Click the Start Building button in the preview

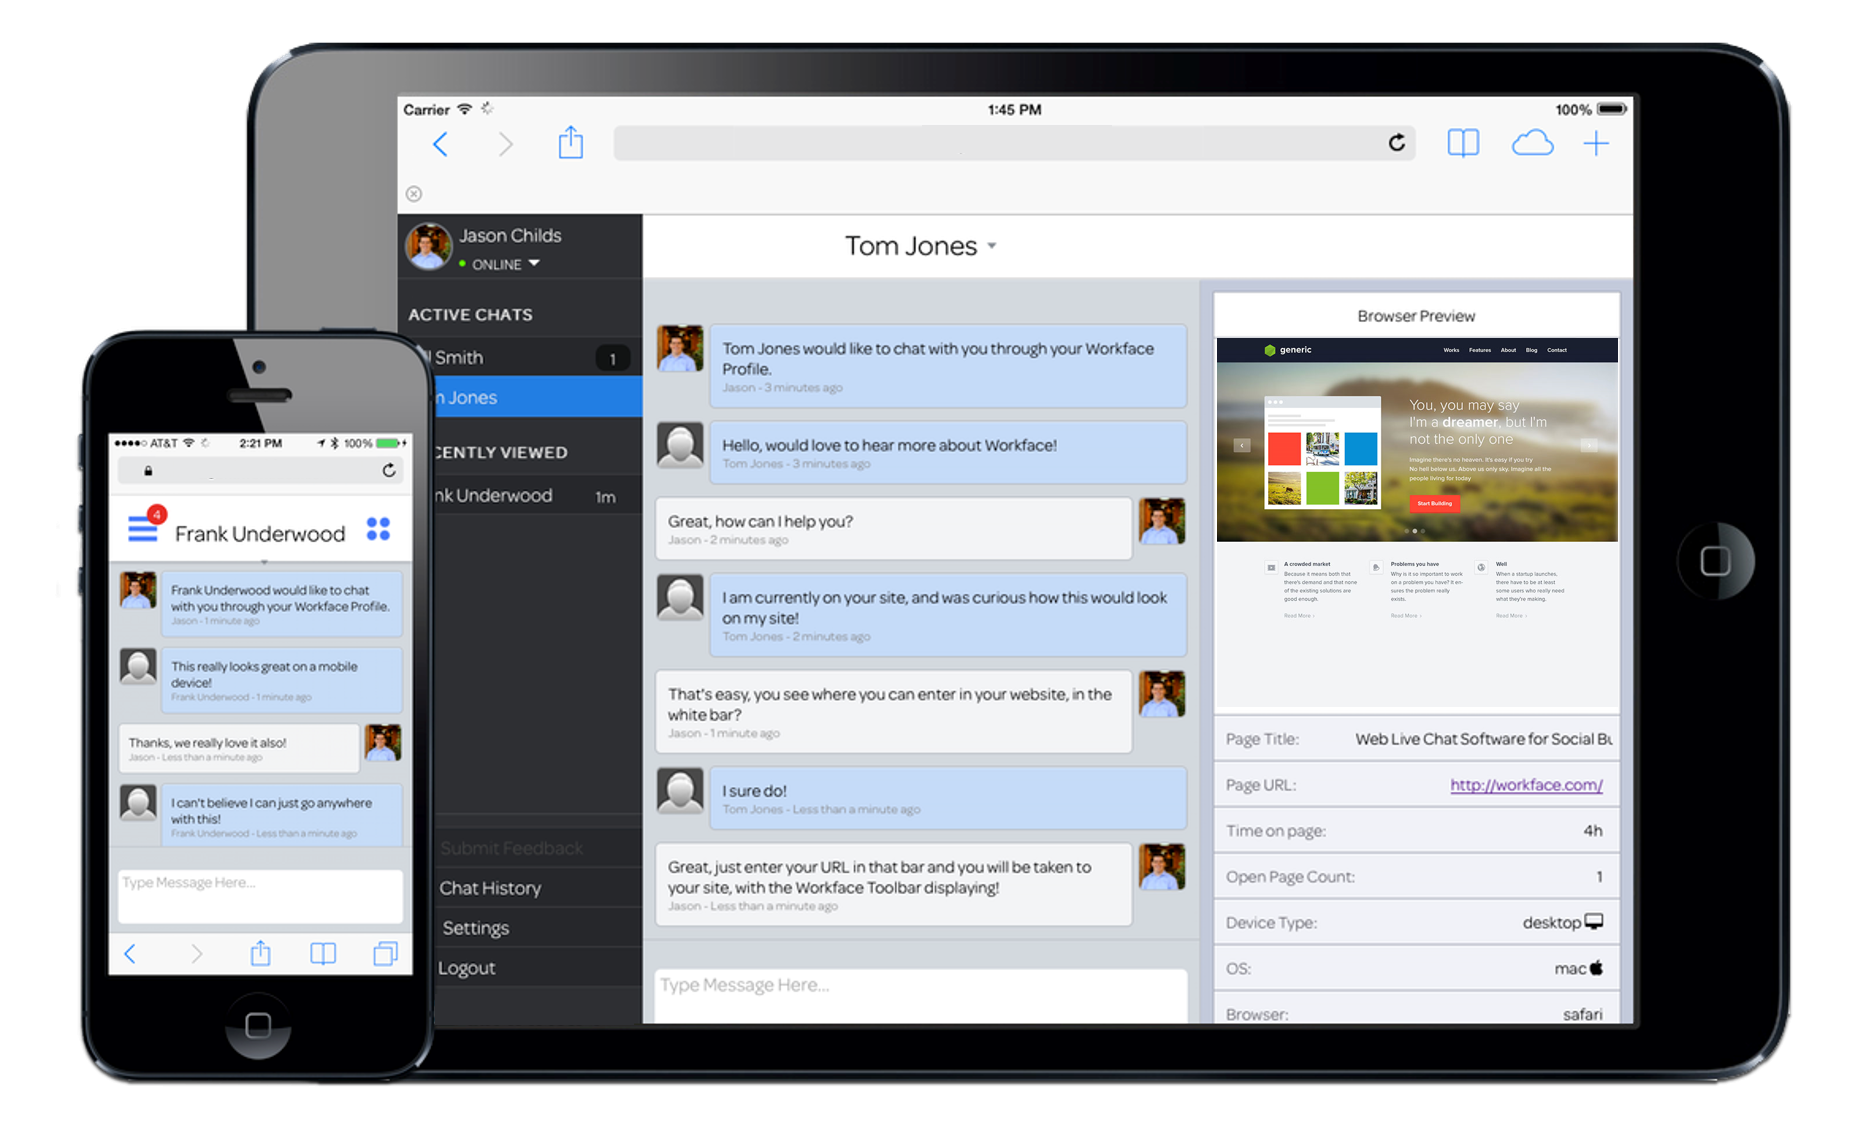pos(1433,504)
